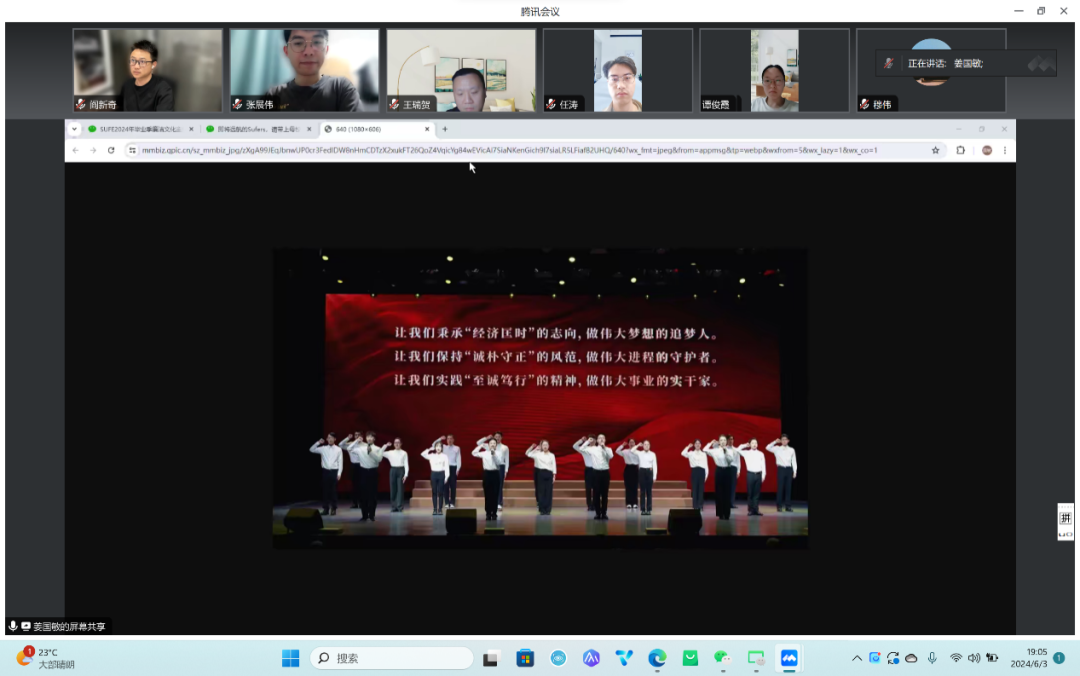Open WeChat from the taskbar
The height and width of the screenshot is (676, 1080).
pos(723,658)
